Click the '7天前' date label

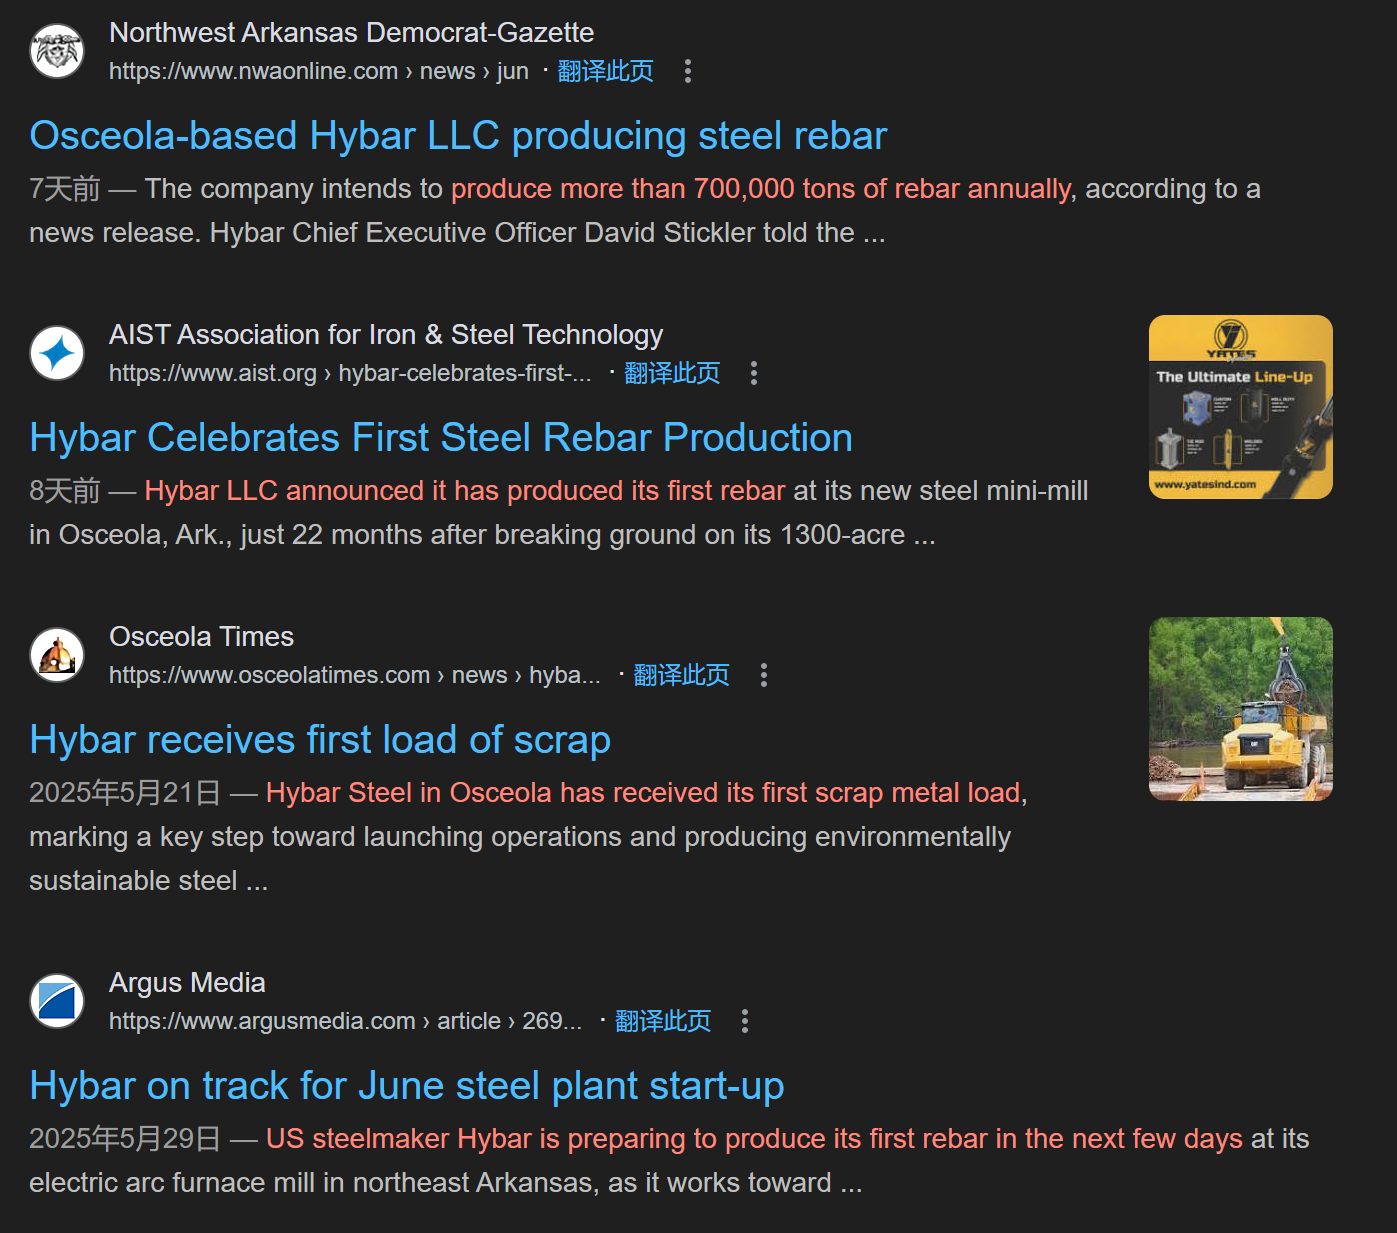click(x=65, y=189)
